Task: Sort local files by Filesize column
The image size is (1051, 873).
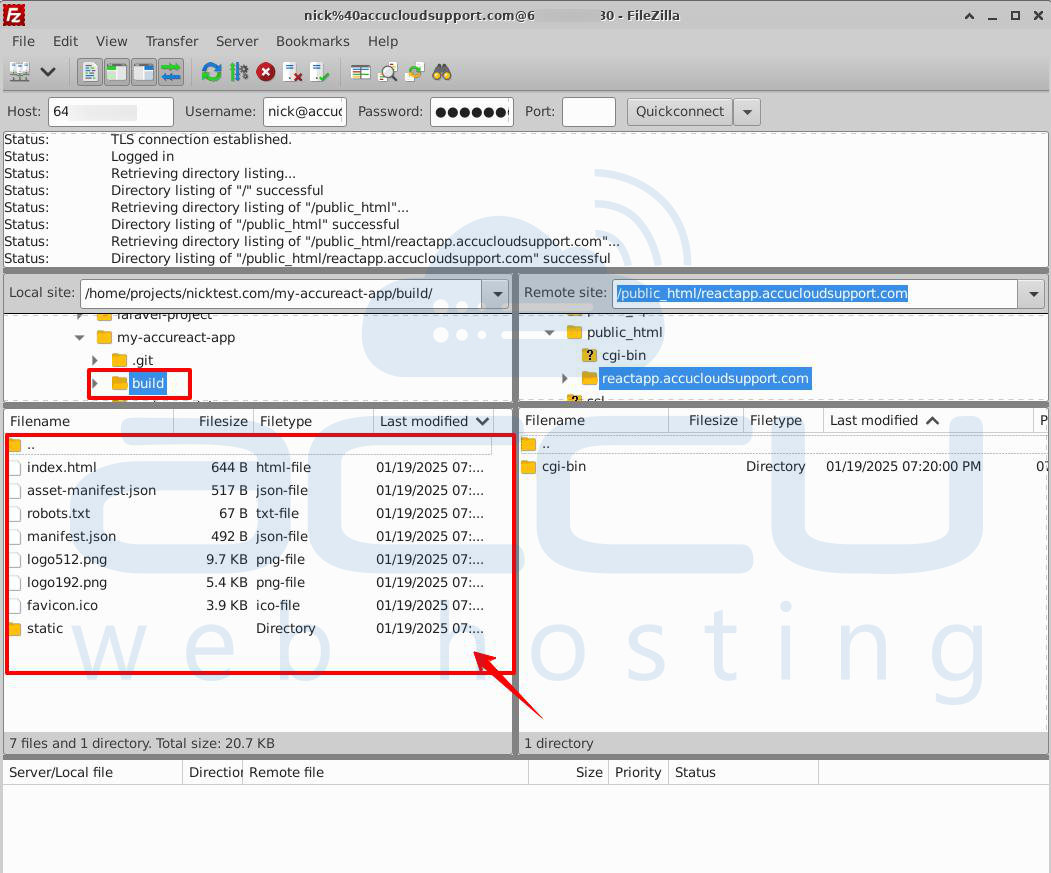Action: 214,421
